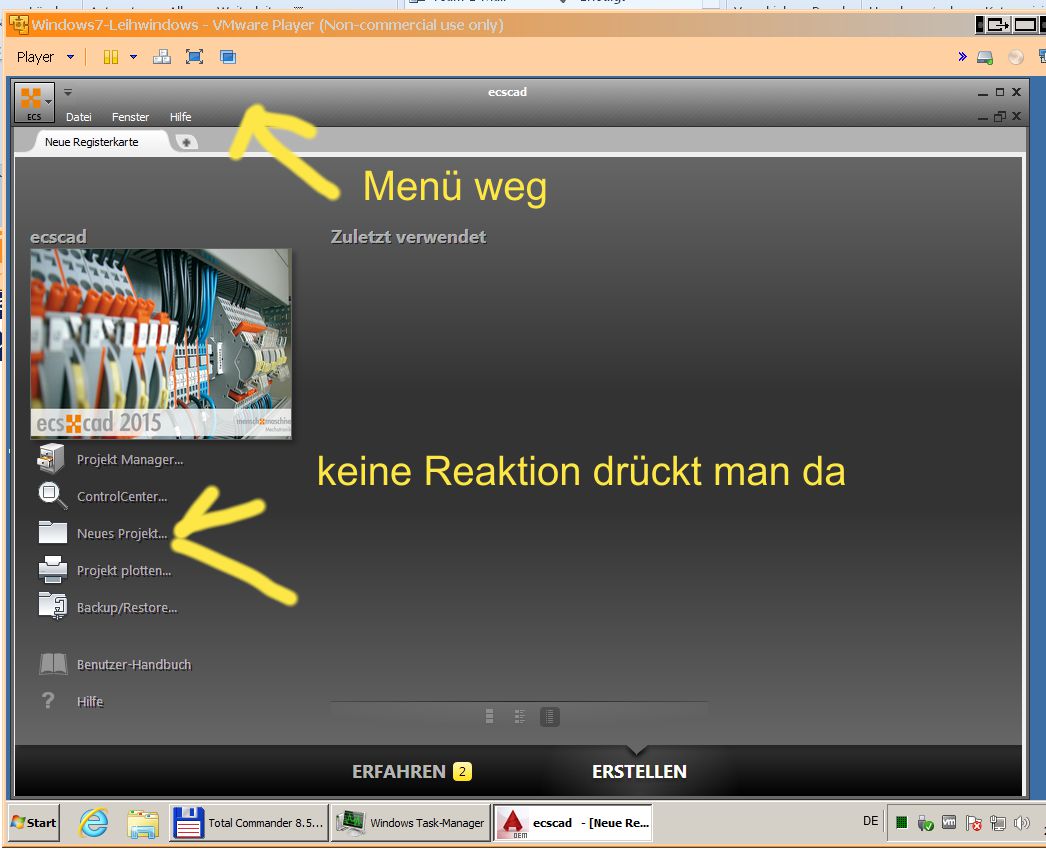Click VMware Tools tray icon
The width and height of the screenshot is (1046, 855).
[x=949, y=822]
